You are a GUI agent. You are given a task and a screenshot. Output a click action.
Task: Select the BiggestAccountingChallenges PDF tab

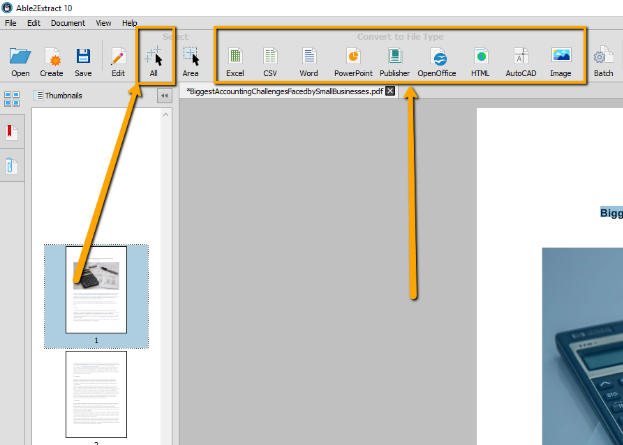[x=284, y=91]
